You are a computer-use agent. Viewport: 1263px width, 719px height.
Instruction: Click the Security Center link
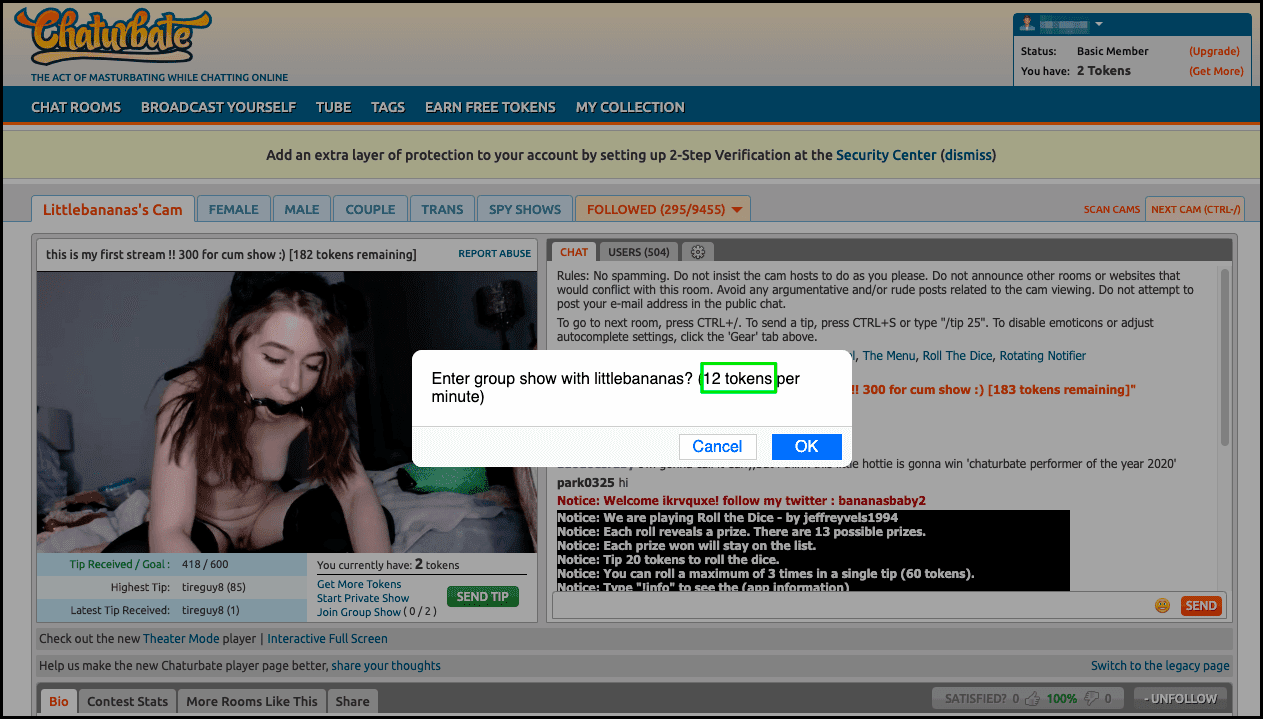point(886,155)
